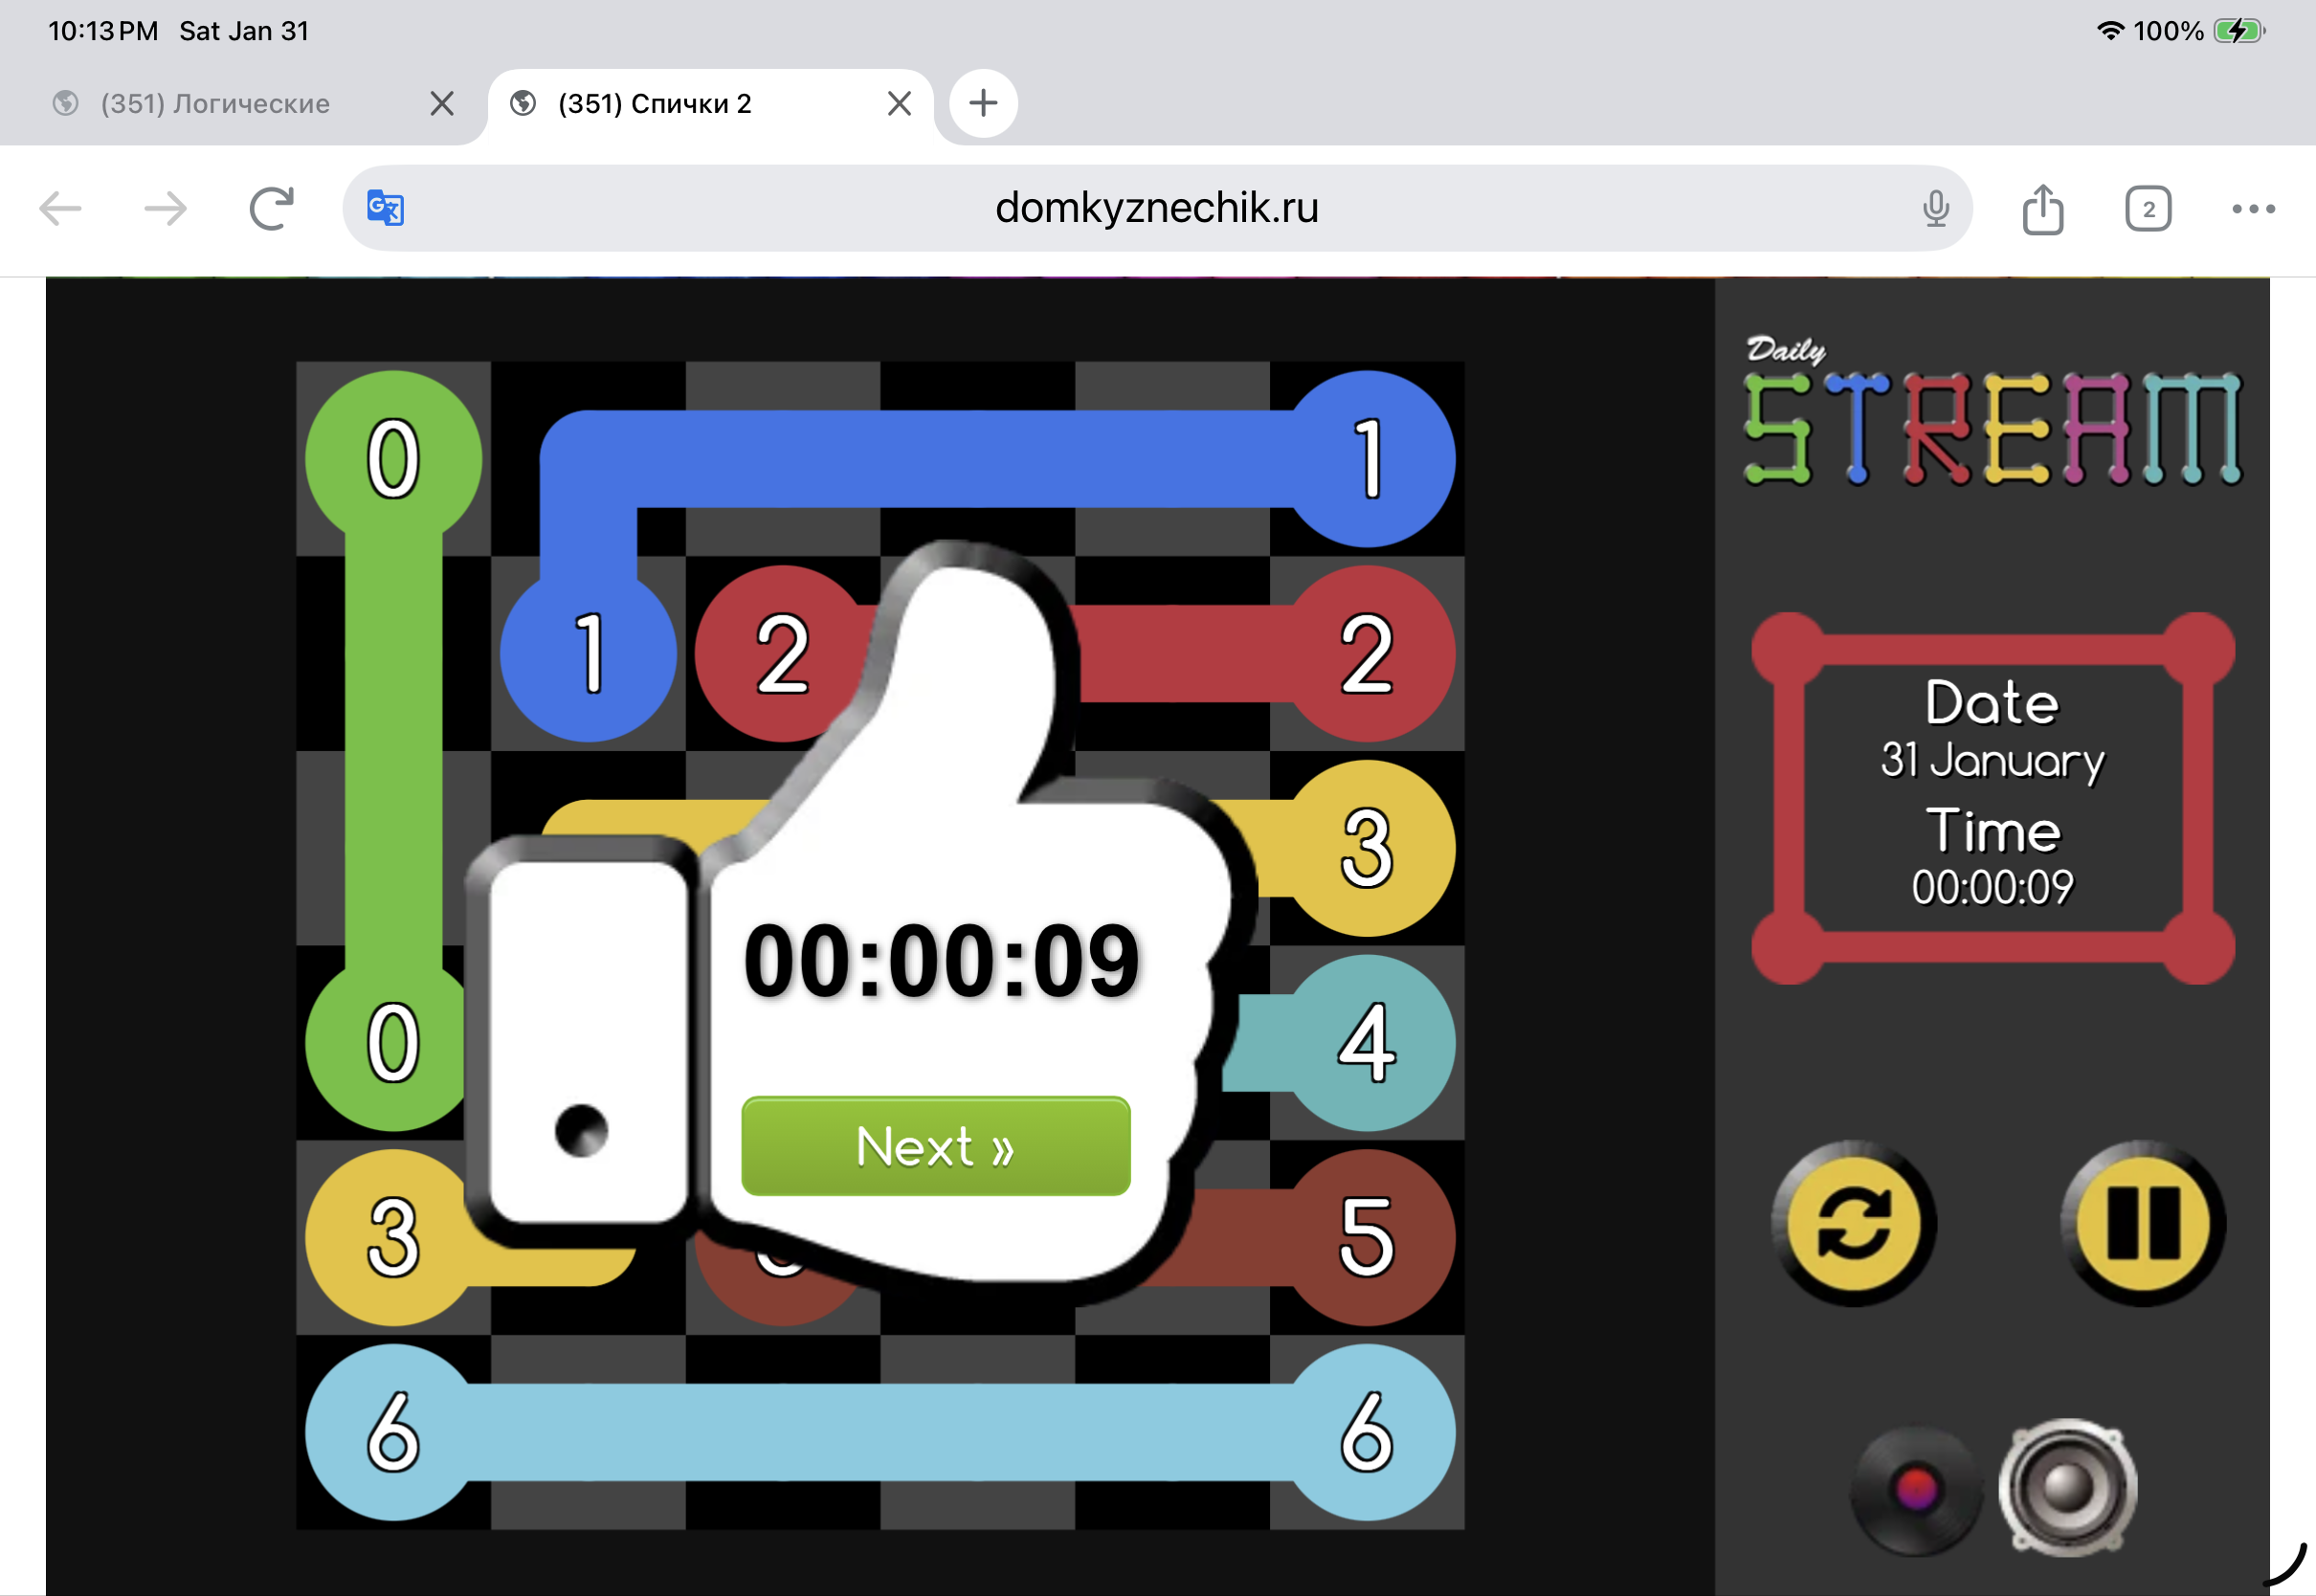Click the yellow restart level icon
The width and height of the screenshot is (2316, 1596).
click(x=1853, y=1223)
